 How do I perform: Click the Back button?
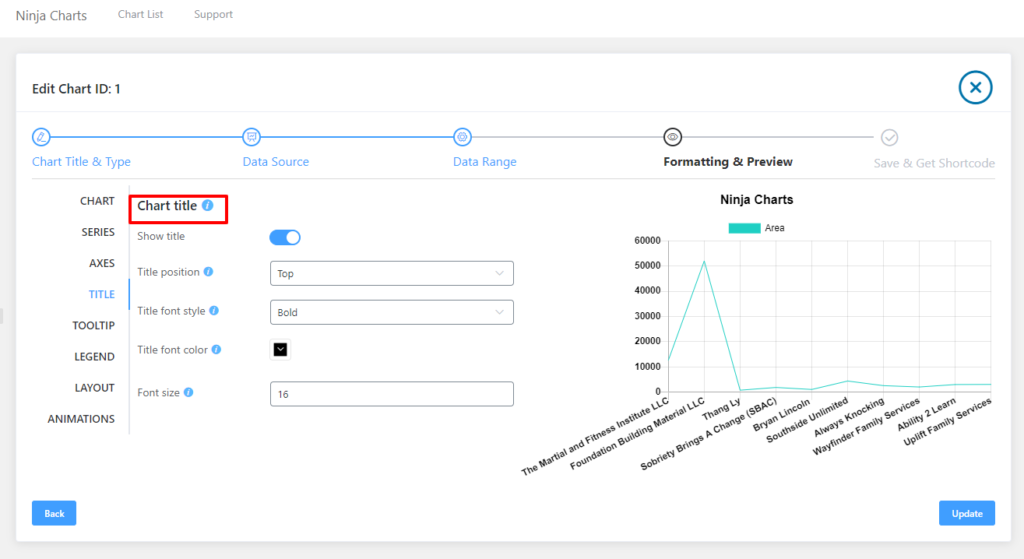(x=54, y=513)
